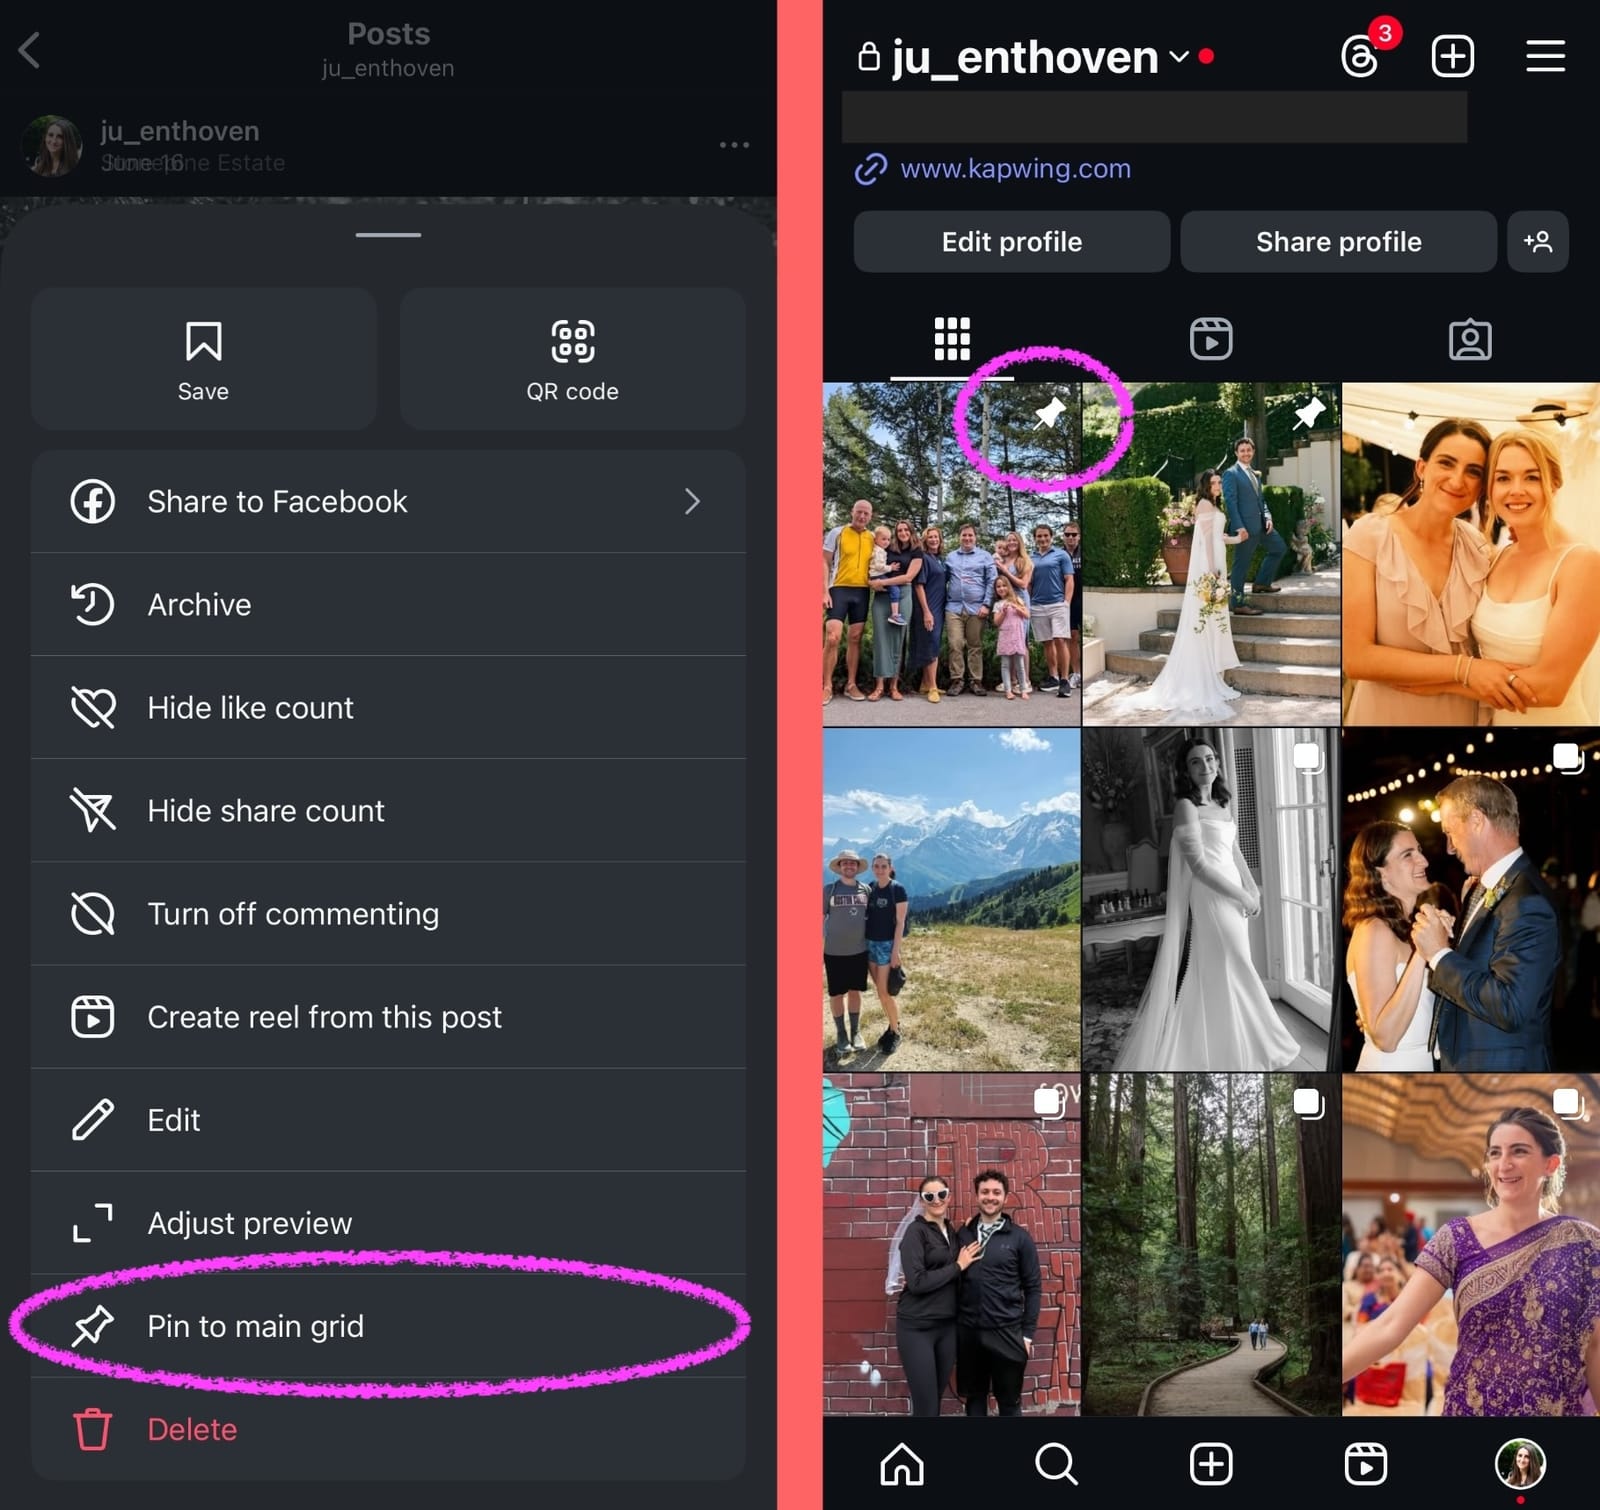Screen dimensions: 1600x1510
Task: Open the username switcher chevron
Action: pyautogui.click(x=1178, y=57)
